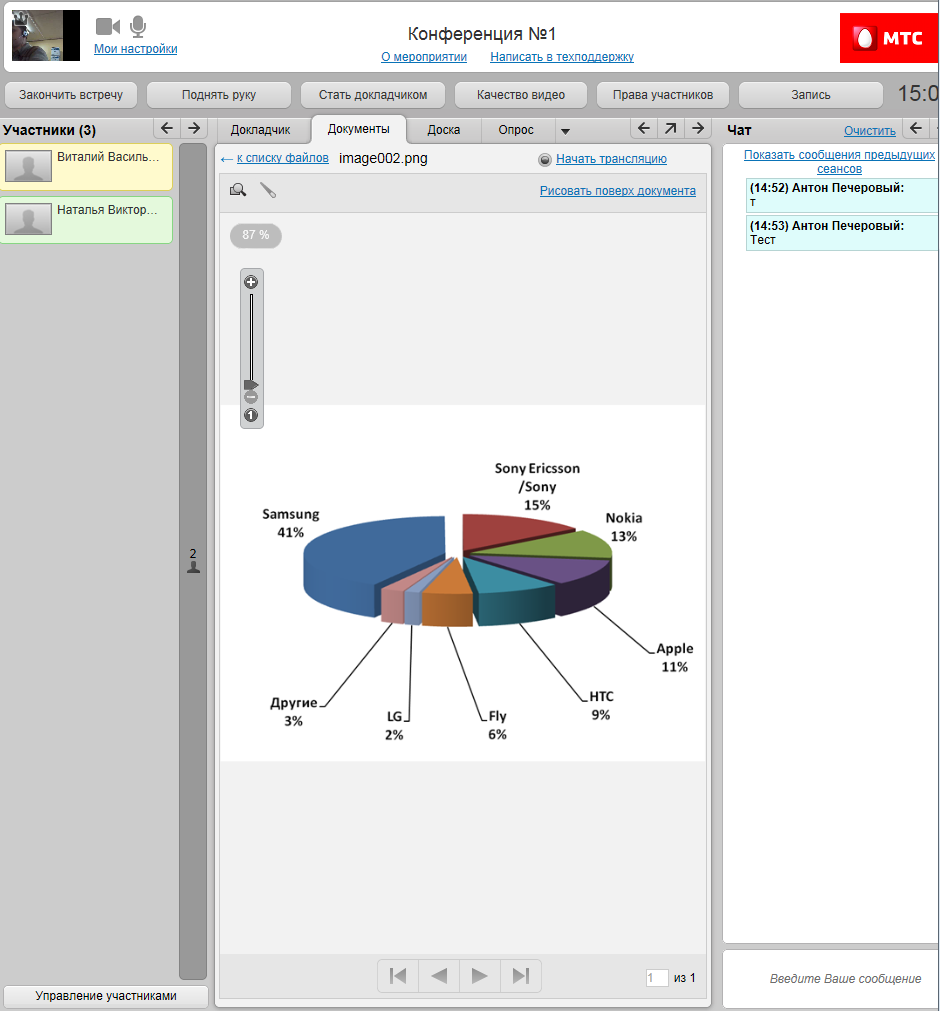Start broadcast with Начать трансляцию
This screenshot has height=1011, width=940.
click(x=611, y=159)
